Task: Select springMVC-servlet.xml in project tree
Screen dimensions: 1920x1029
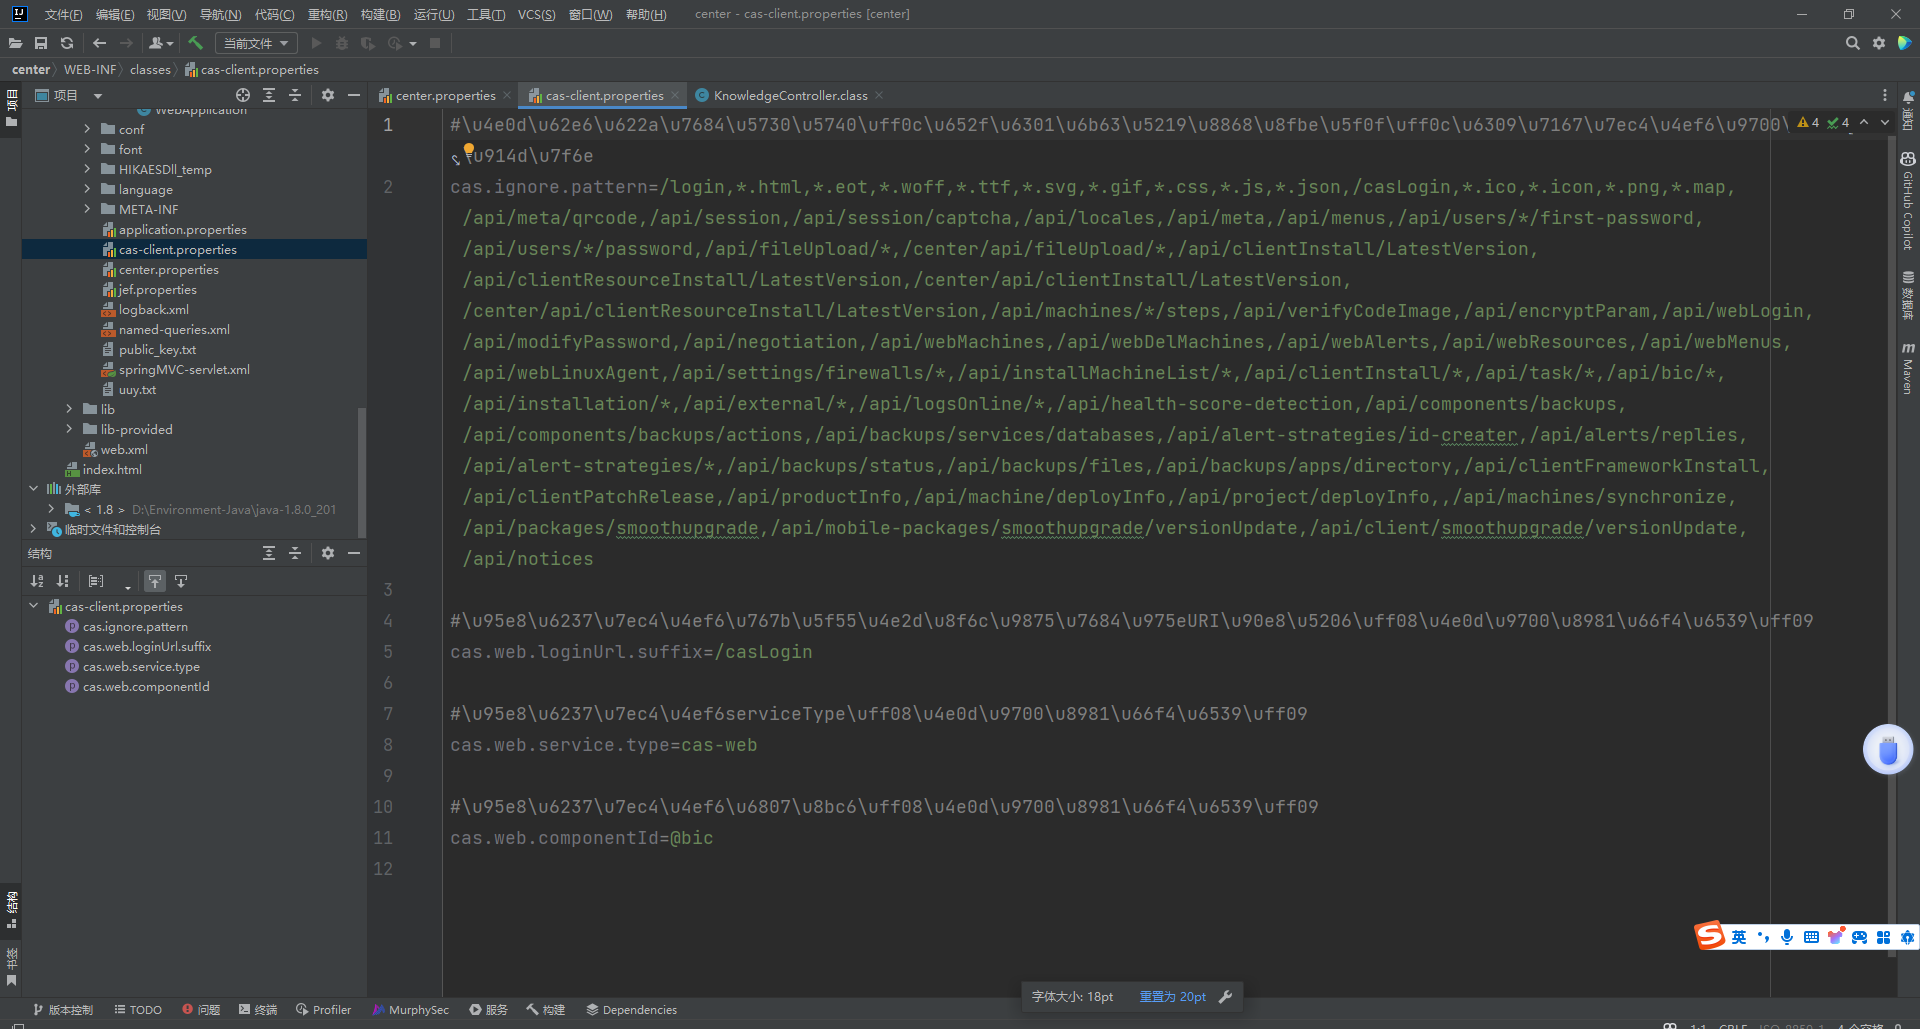Action: click(x=184, y=369)
